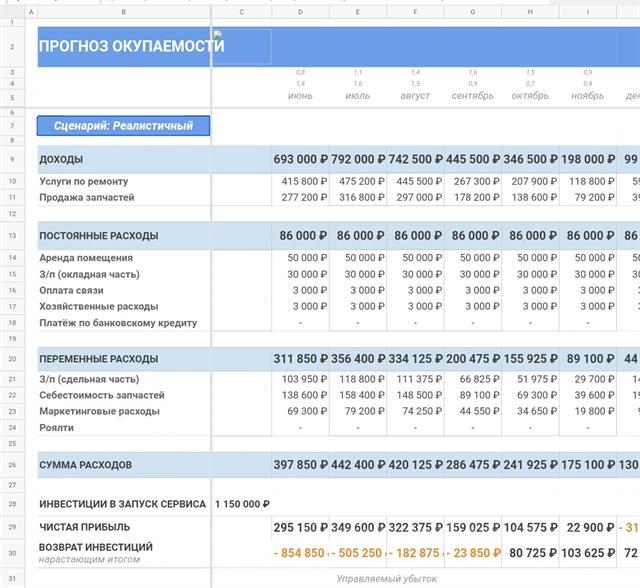Click the 'Себестоимость запчастей' label

(x=102, y=395)
